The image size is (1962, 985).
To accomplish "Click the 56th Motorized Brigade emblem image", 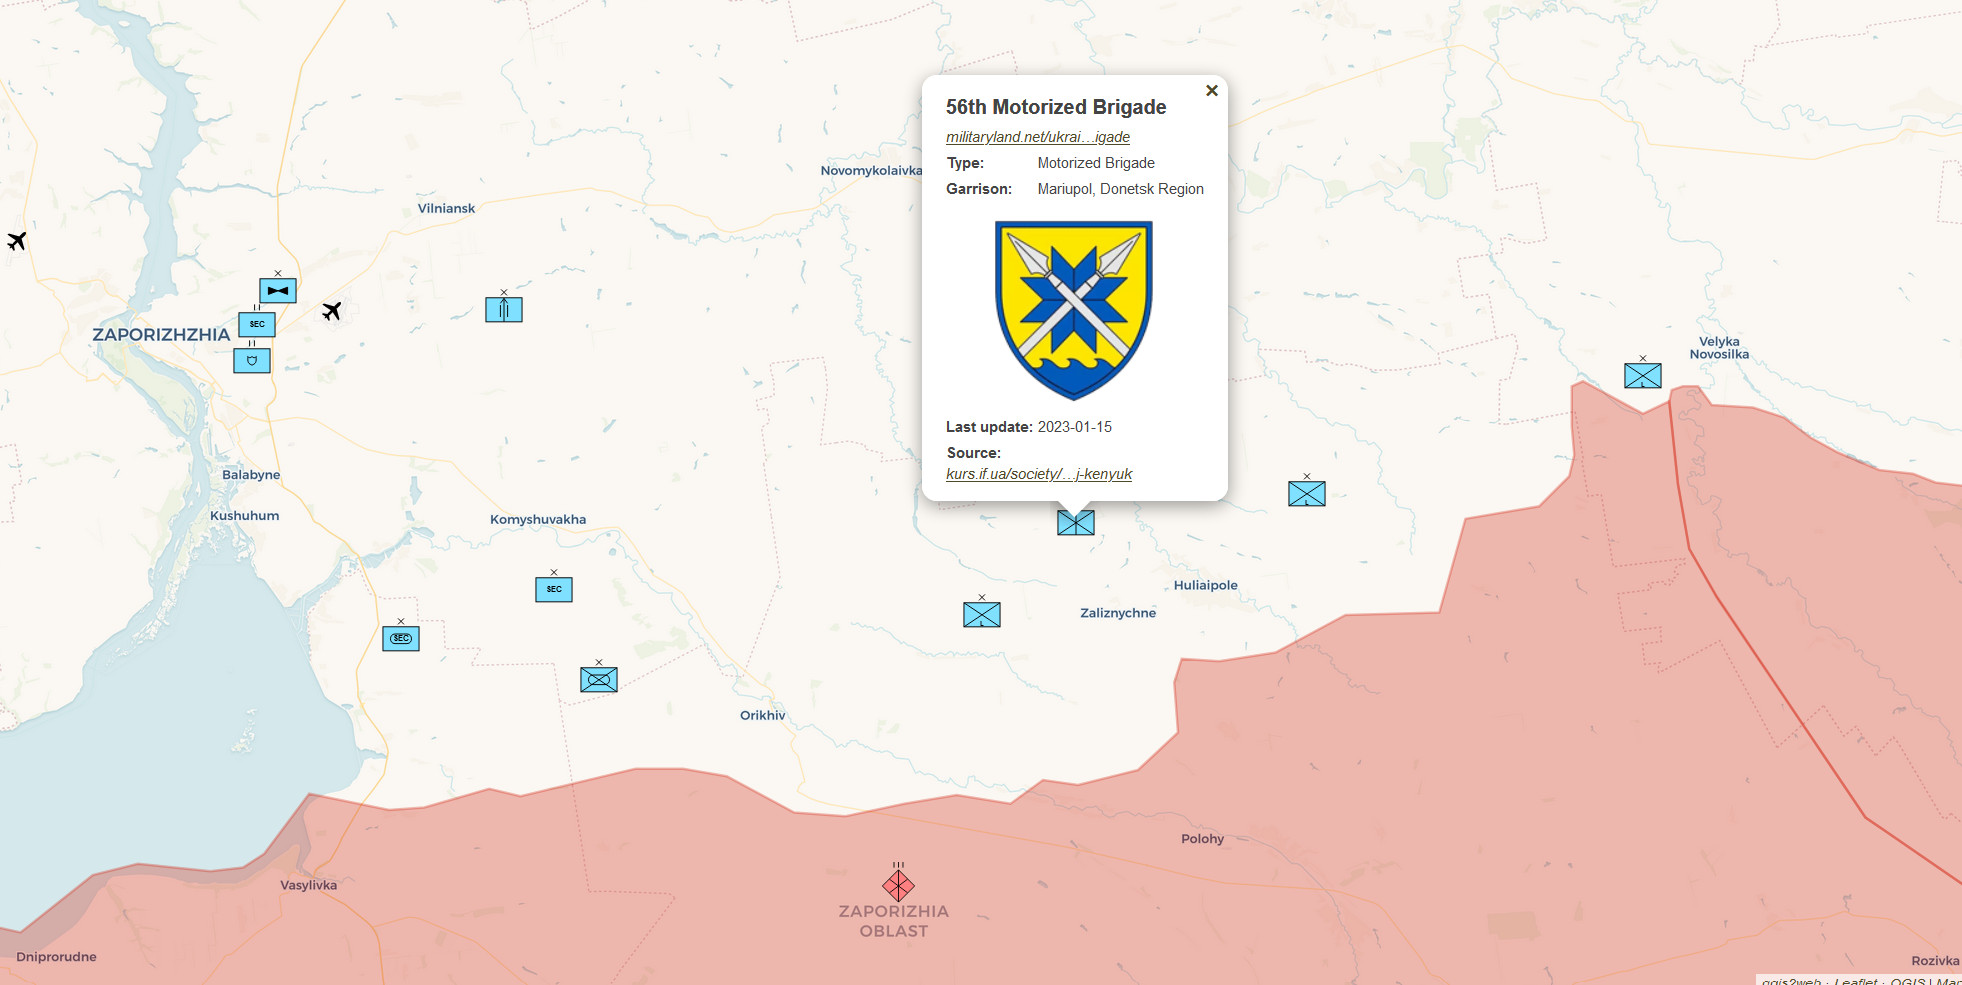I will pyautogui.click(x=1073, y=310).
